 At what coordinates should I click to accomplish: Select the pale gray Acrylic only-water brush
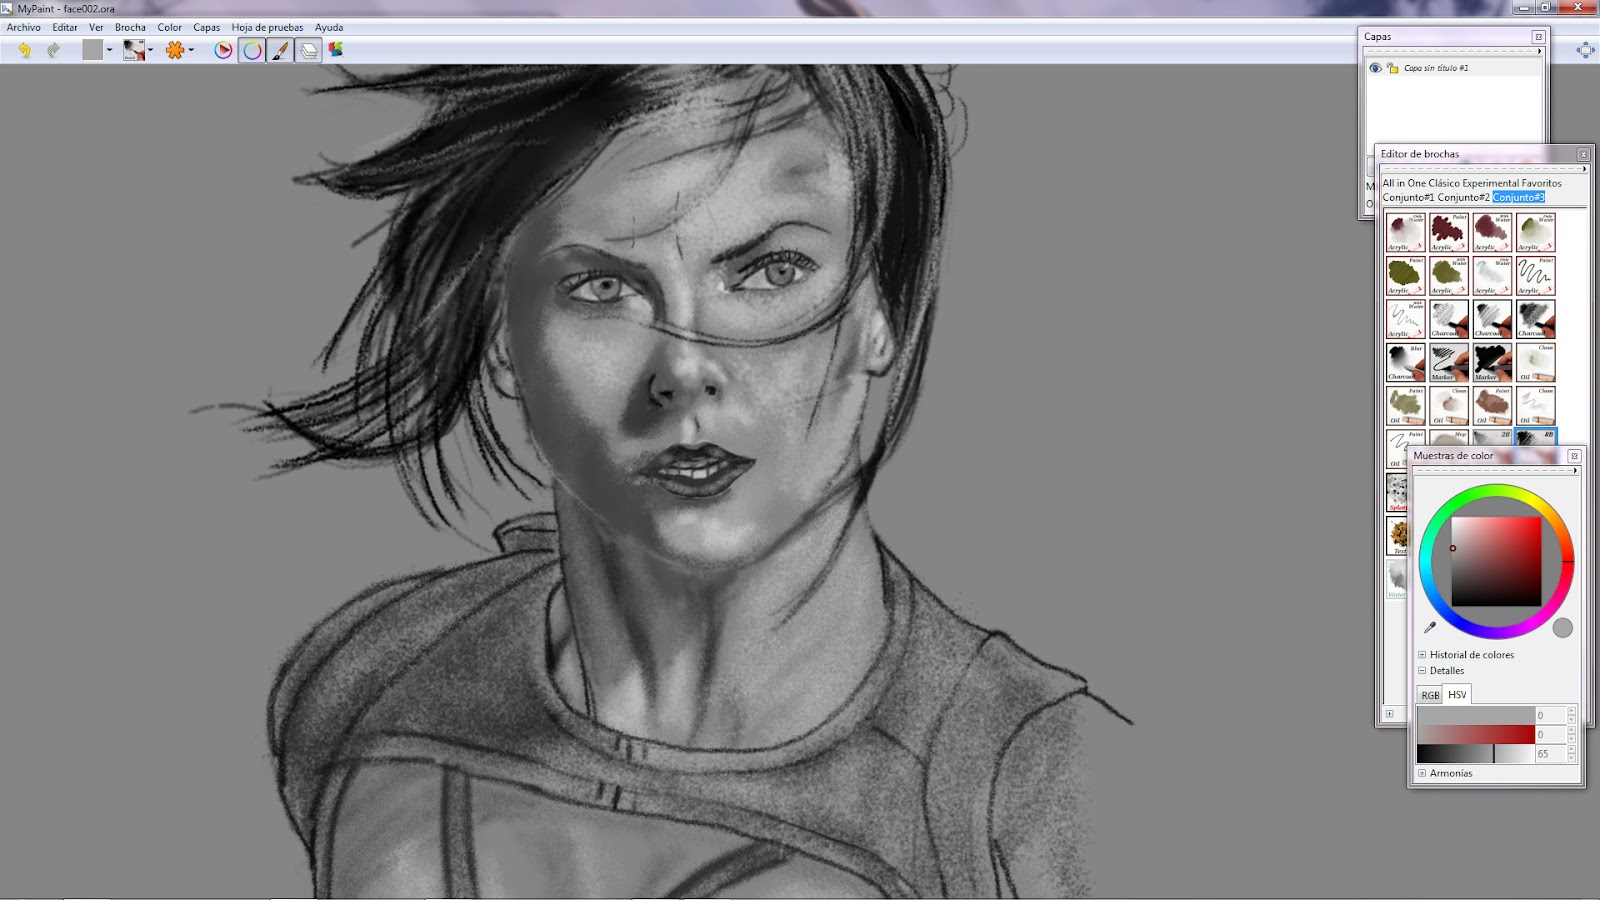pyautogui.click(x=1492, y=276)
